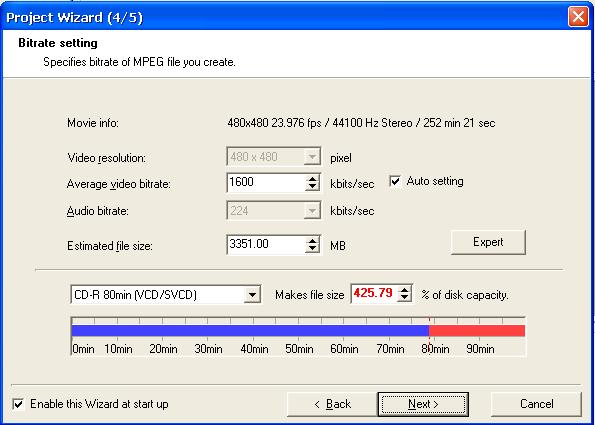This screenshot has height=425, width=595.
Task: Open the Audio bitrate dropdown arrow
Action: tap(312, 211)
